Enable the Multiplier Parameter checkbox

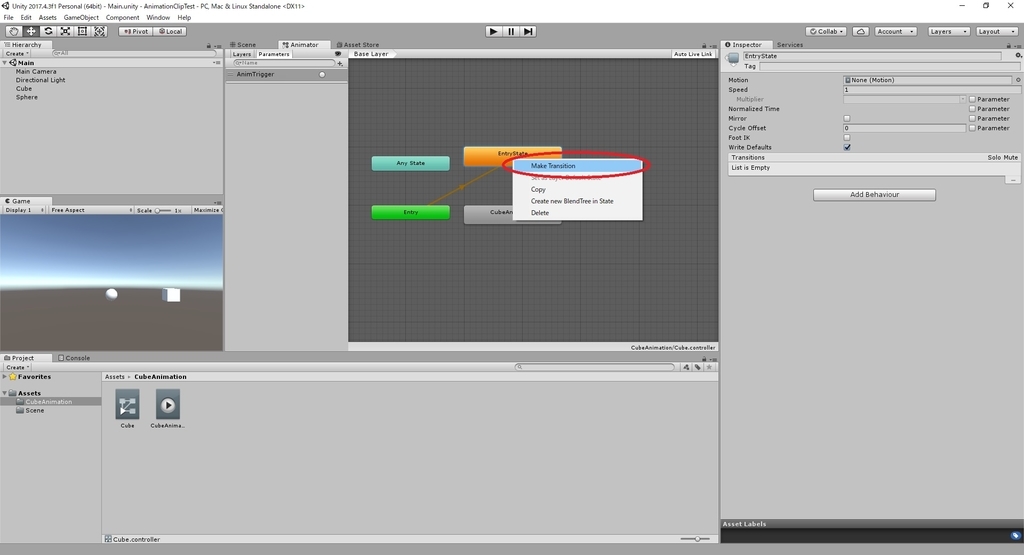(972, 99)
